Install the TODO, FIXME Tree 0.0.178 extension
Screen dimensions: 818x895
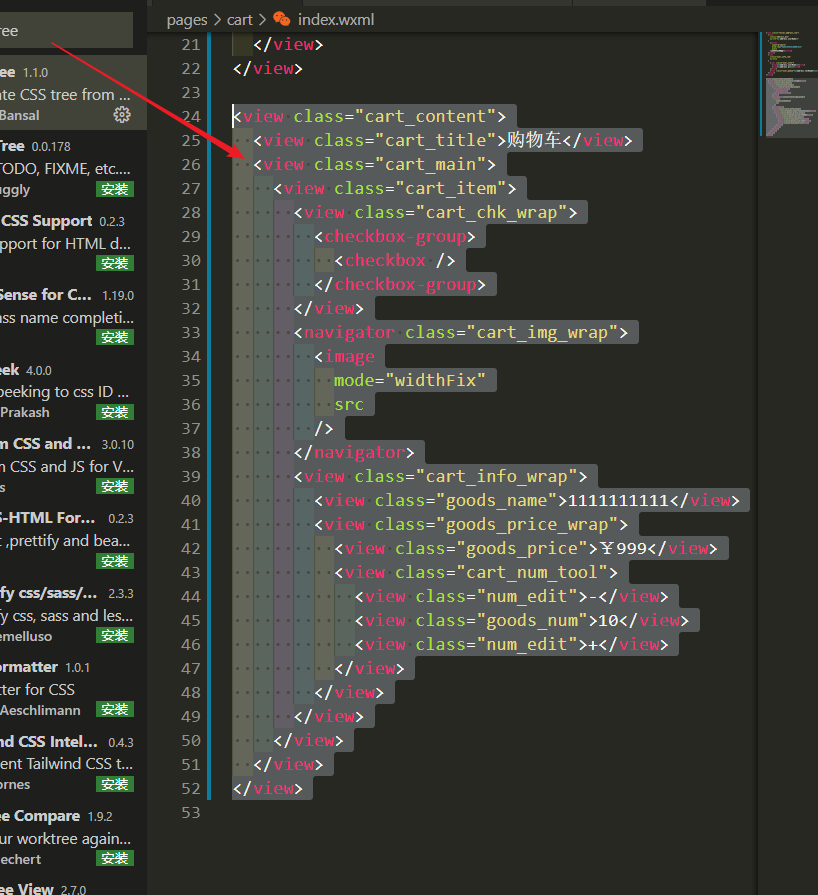point(115,189)
